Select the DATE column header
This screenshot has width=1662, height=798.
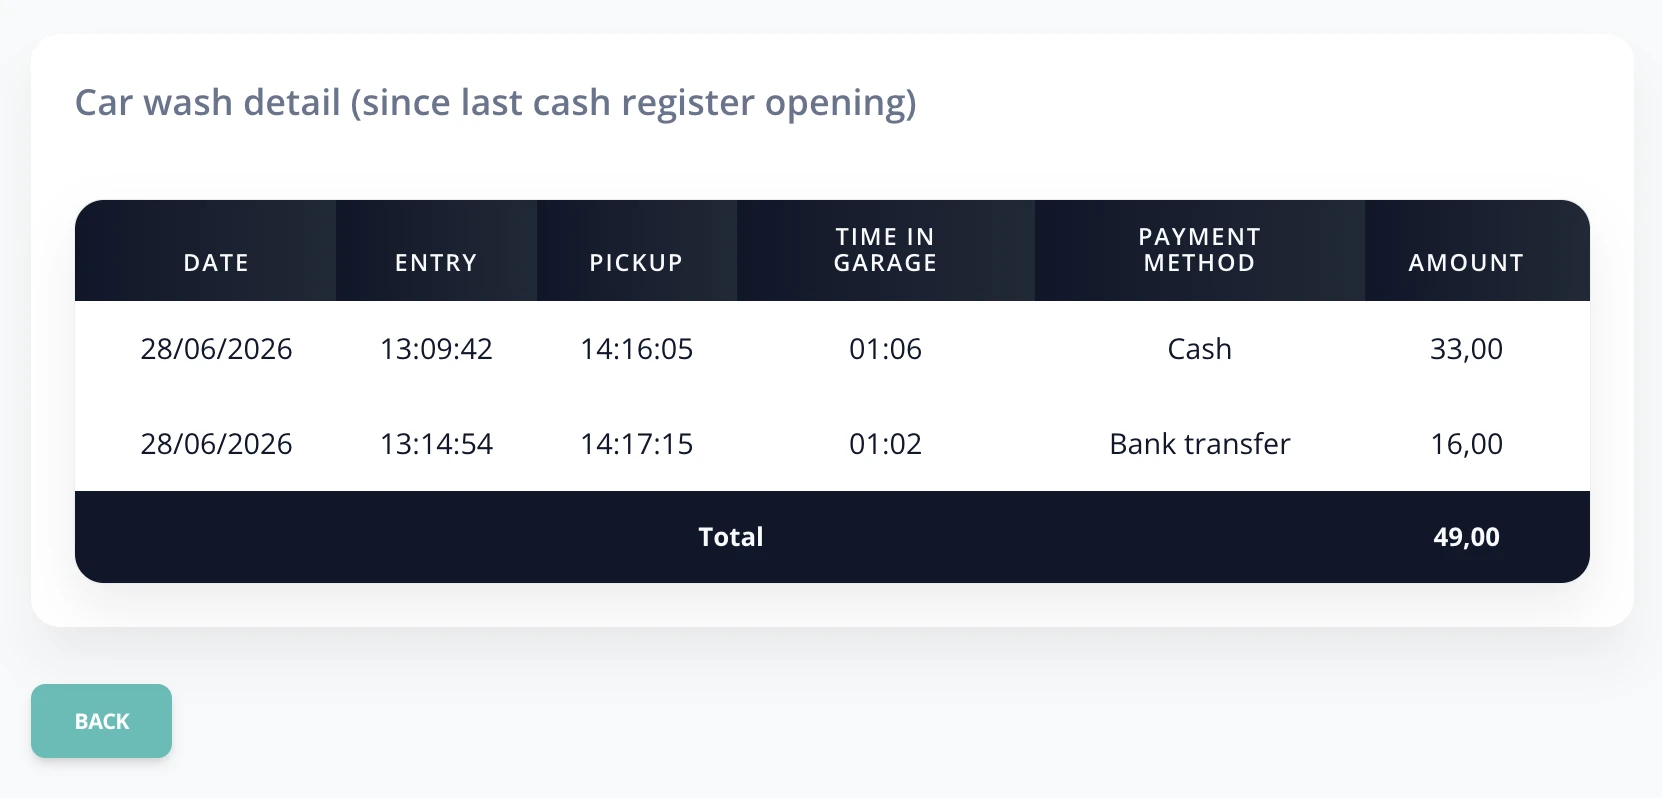(216, 263)
